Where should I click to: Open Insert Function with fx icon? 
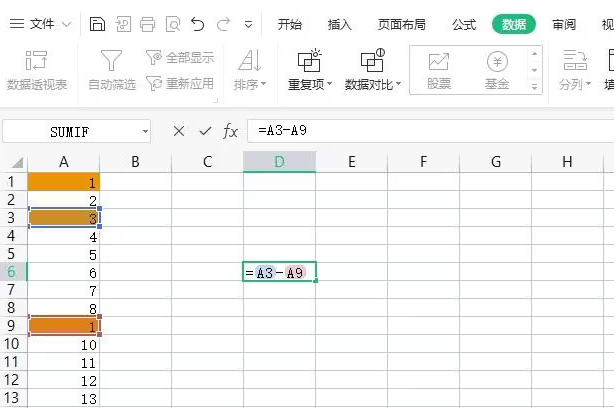point(230,131)
